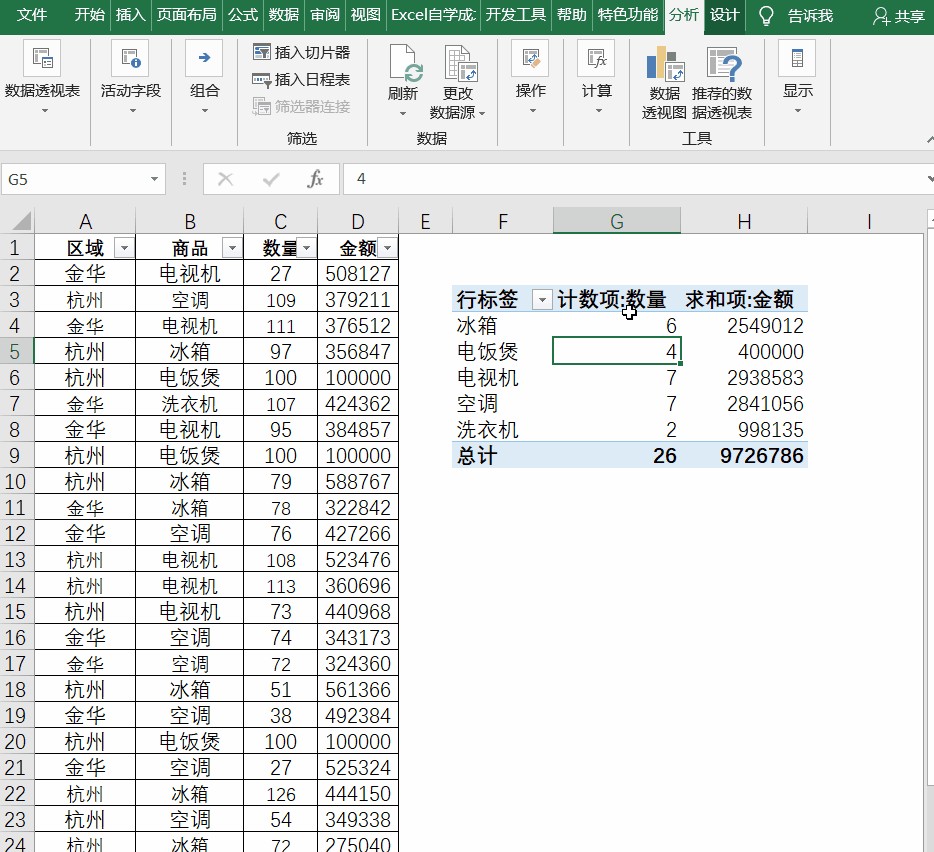Screen dimensions: 934x852
Task: Click the 更改数据源 (Change Data Source) icon
Action: pos(459,64)
